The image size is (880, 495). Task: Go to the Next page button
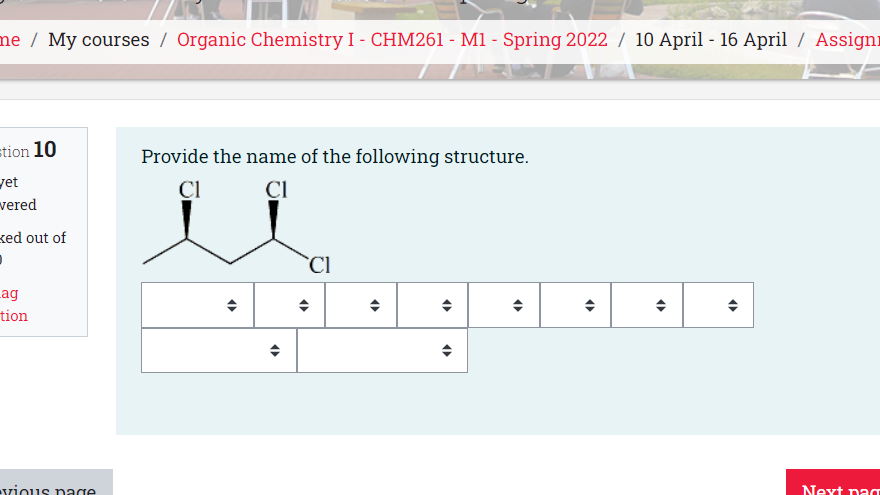point(833,483)
